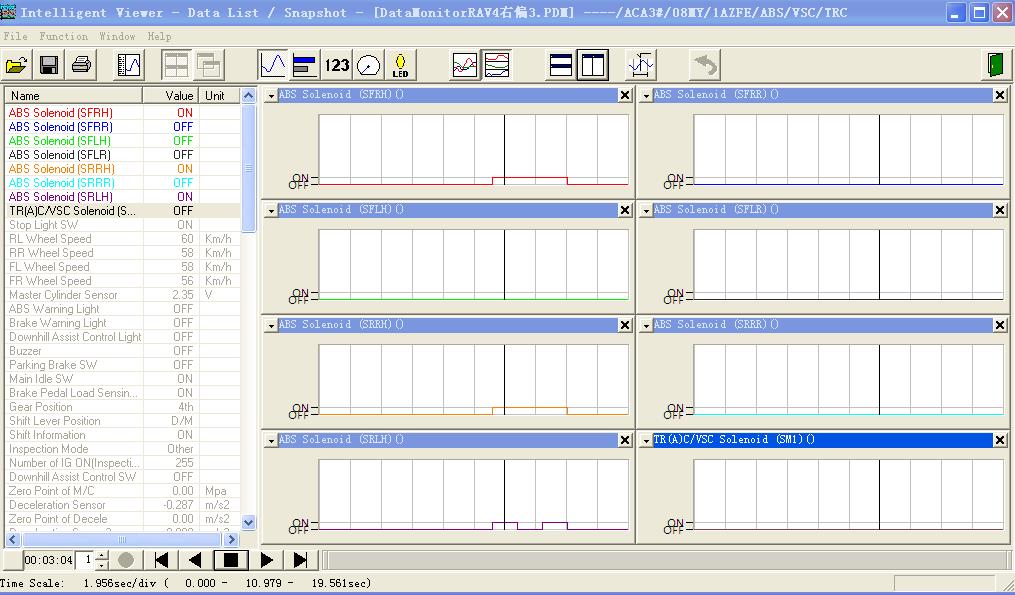Expand dropdown of ABS Solenoid (SRLH) graph
The width and height of the screenshot is (1015, 595).
(x=271, y=441)
